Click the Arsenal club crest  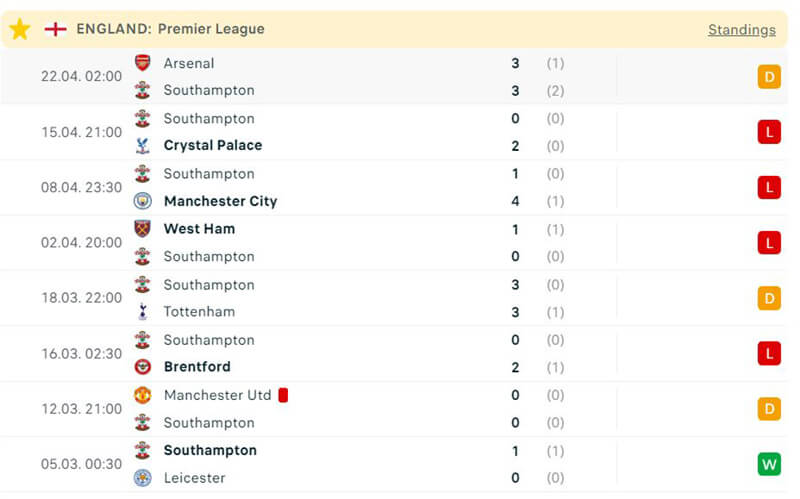(x=143, y=63)
